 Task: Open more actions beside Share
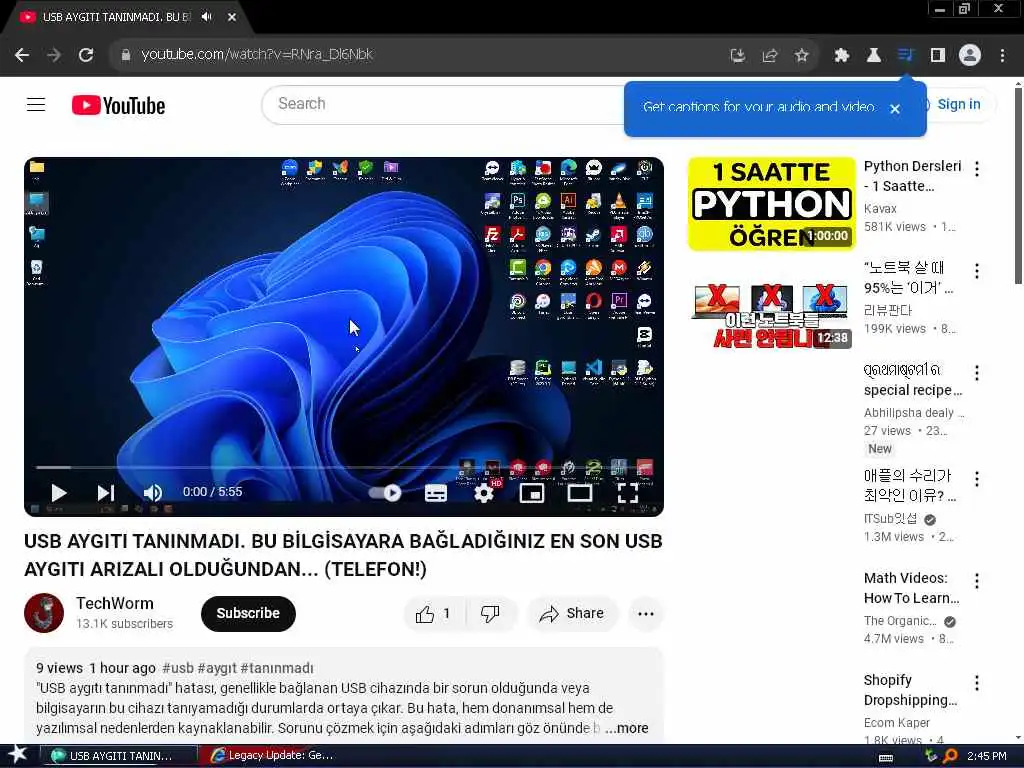646,613
